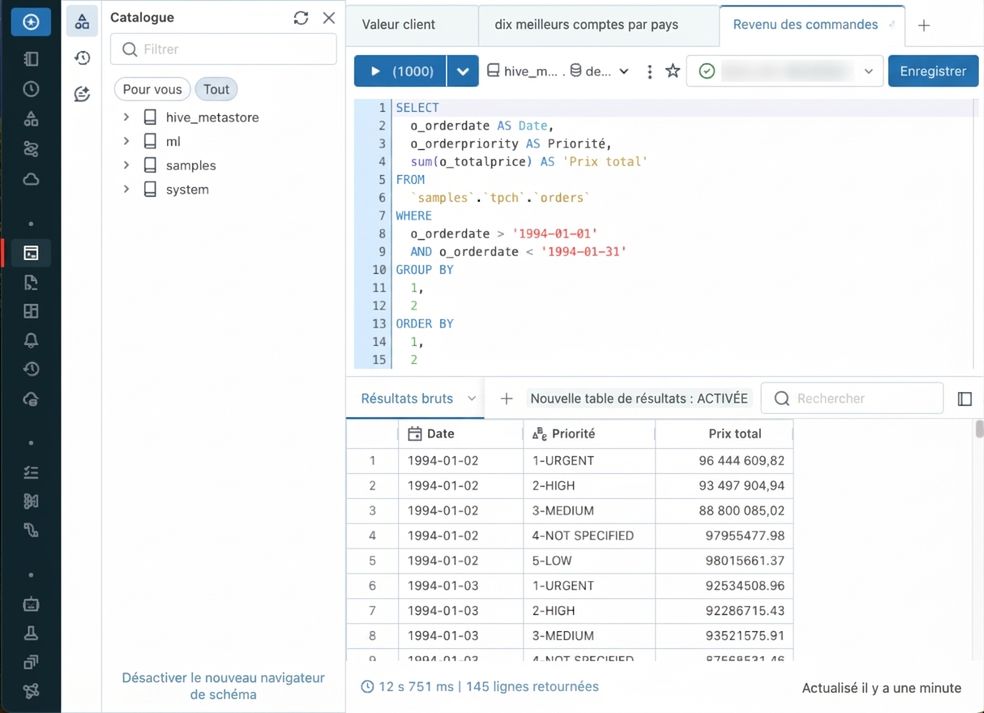Favorite the query with star icon
This screenshot has width=984, height=713.
click(x=673, y=71)
